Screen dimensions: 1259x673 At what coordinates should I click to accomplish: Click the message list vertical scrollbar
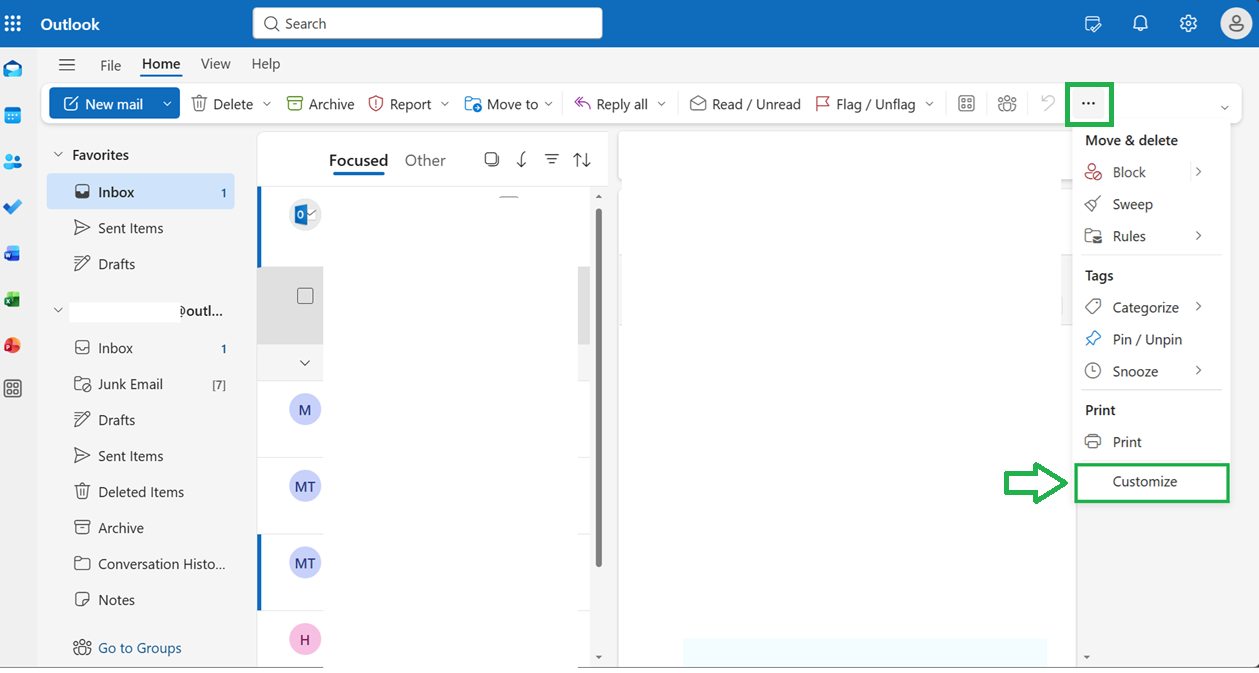click(599, 386)
